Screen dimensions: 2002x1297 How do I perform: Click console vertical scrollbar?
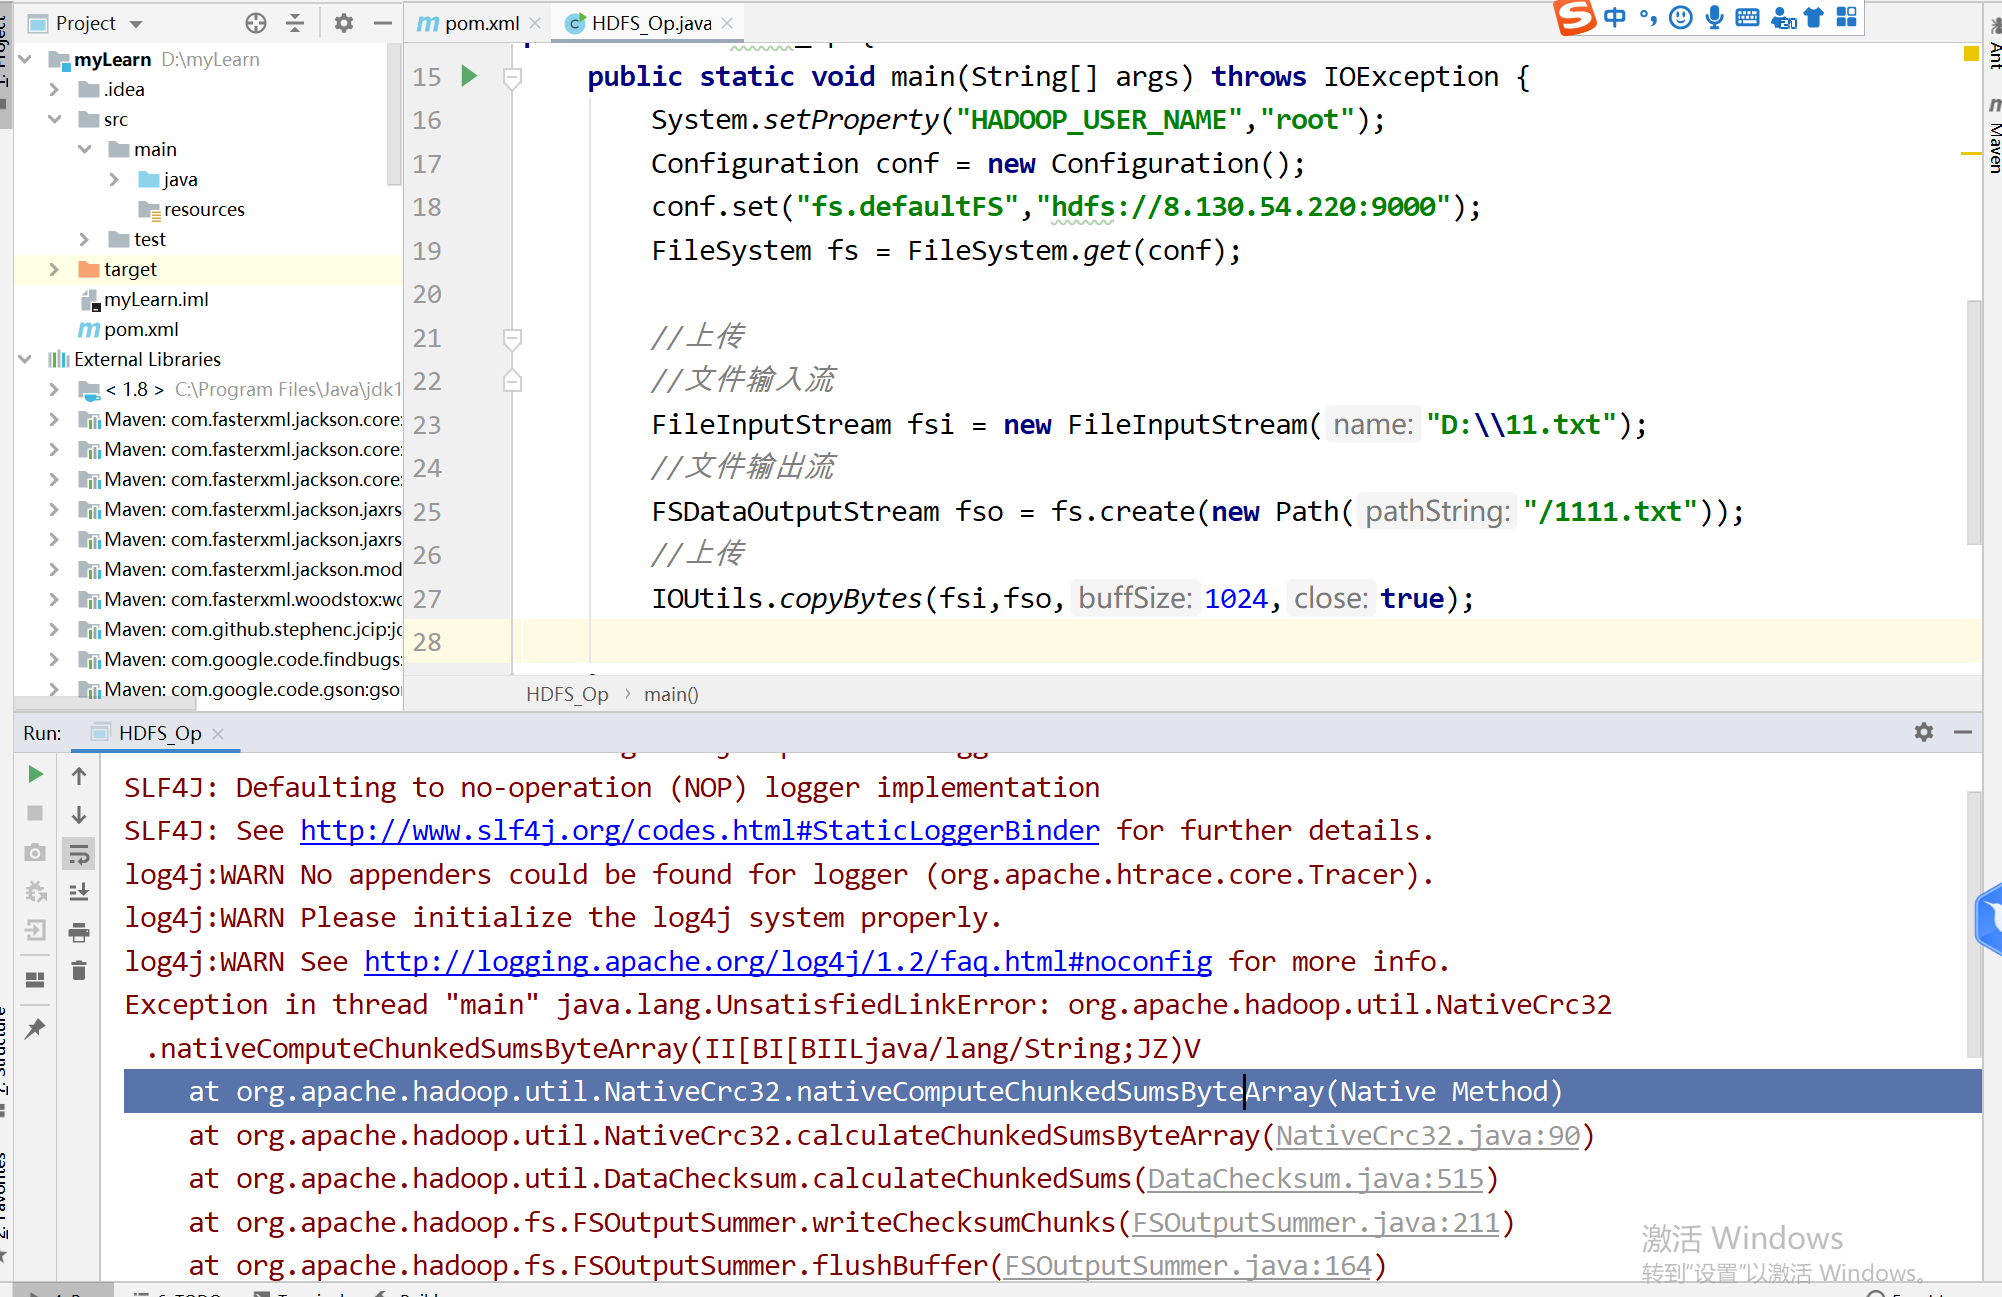1974,925
